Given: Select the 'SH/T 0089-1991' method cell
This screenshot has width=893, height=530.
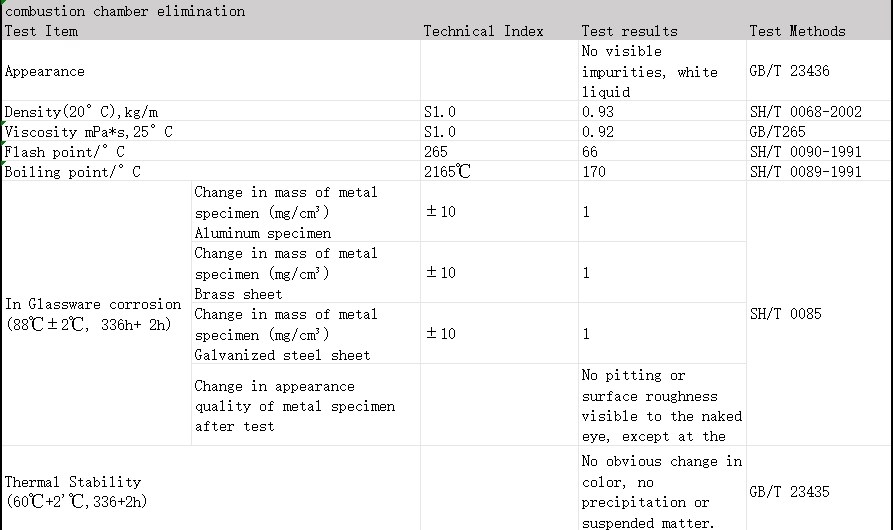Looking at the screenshot, I should [x=805, y=171].
